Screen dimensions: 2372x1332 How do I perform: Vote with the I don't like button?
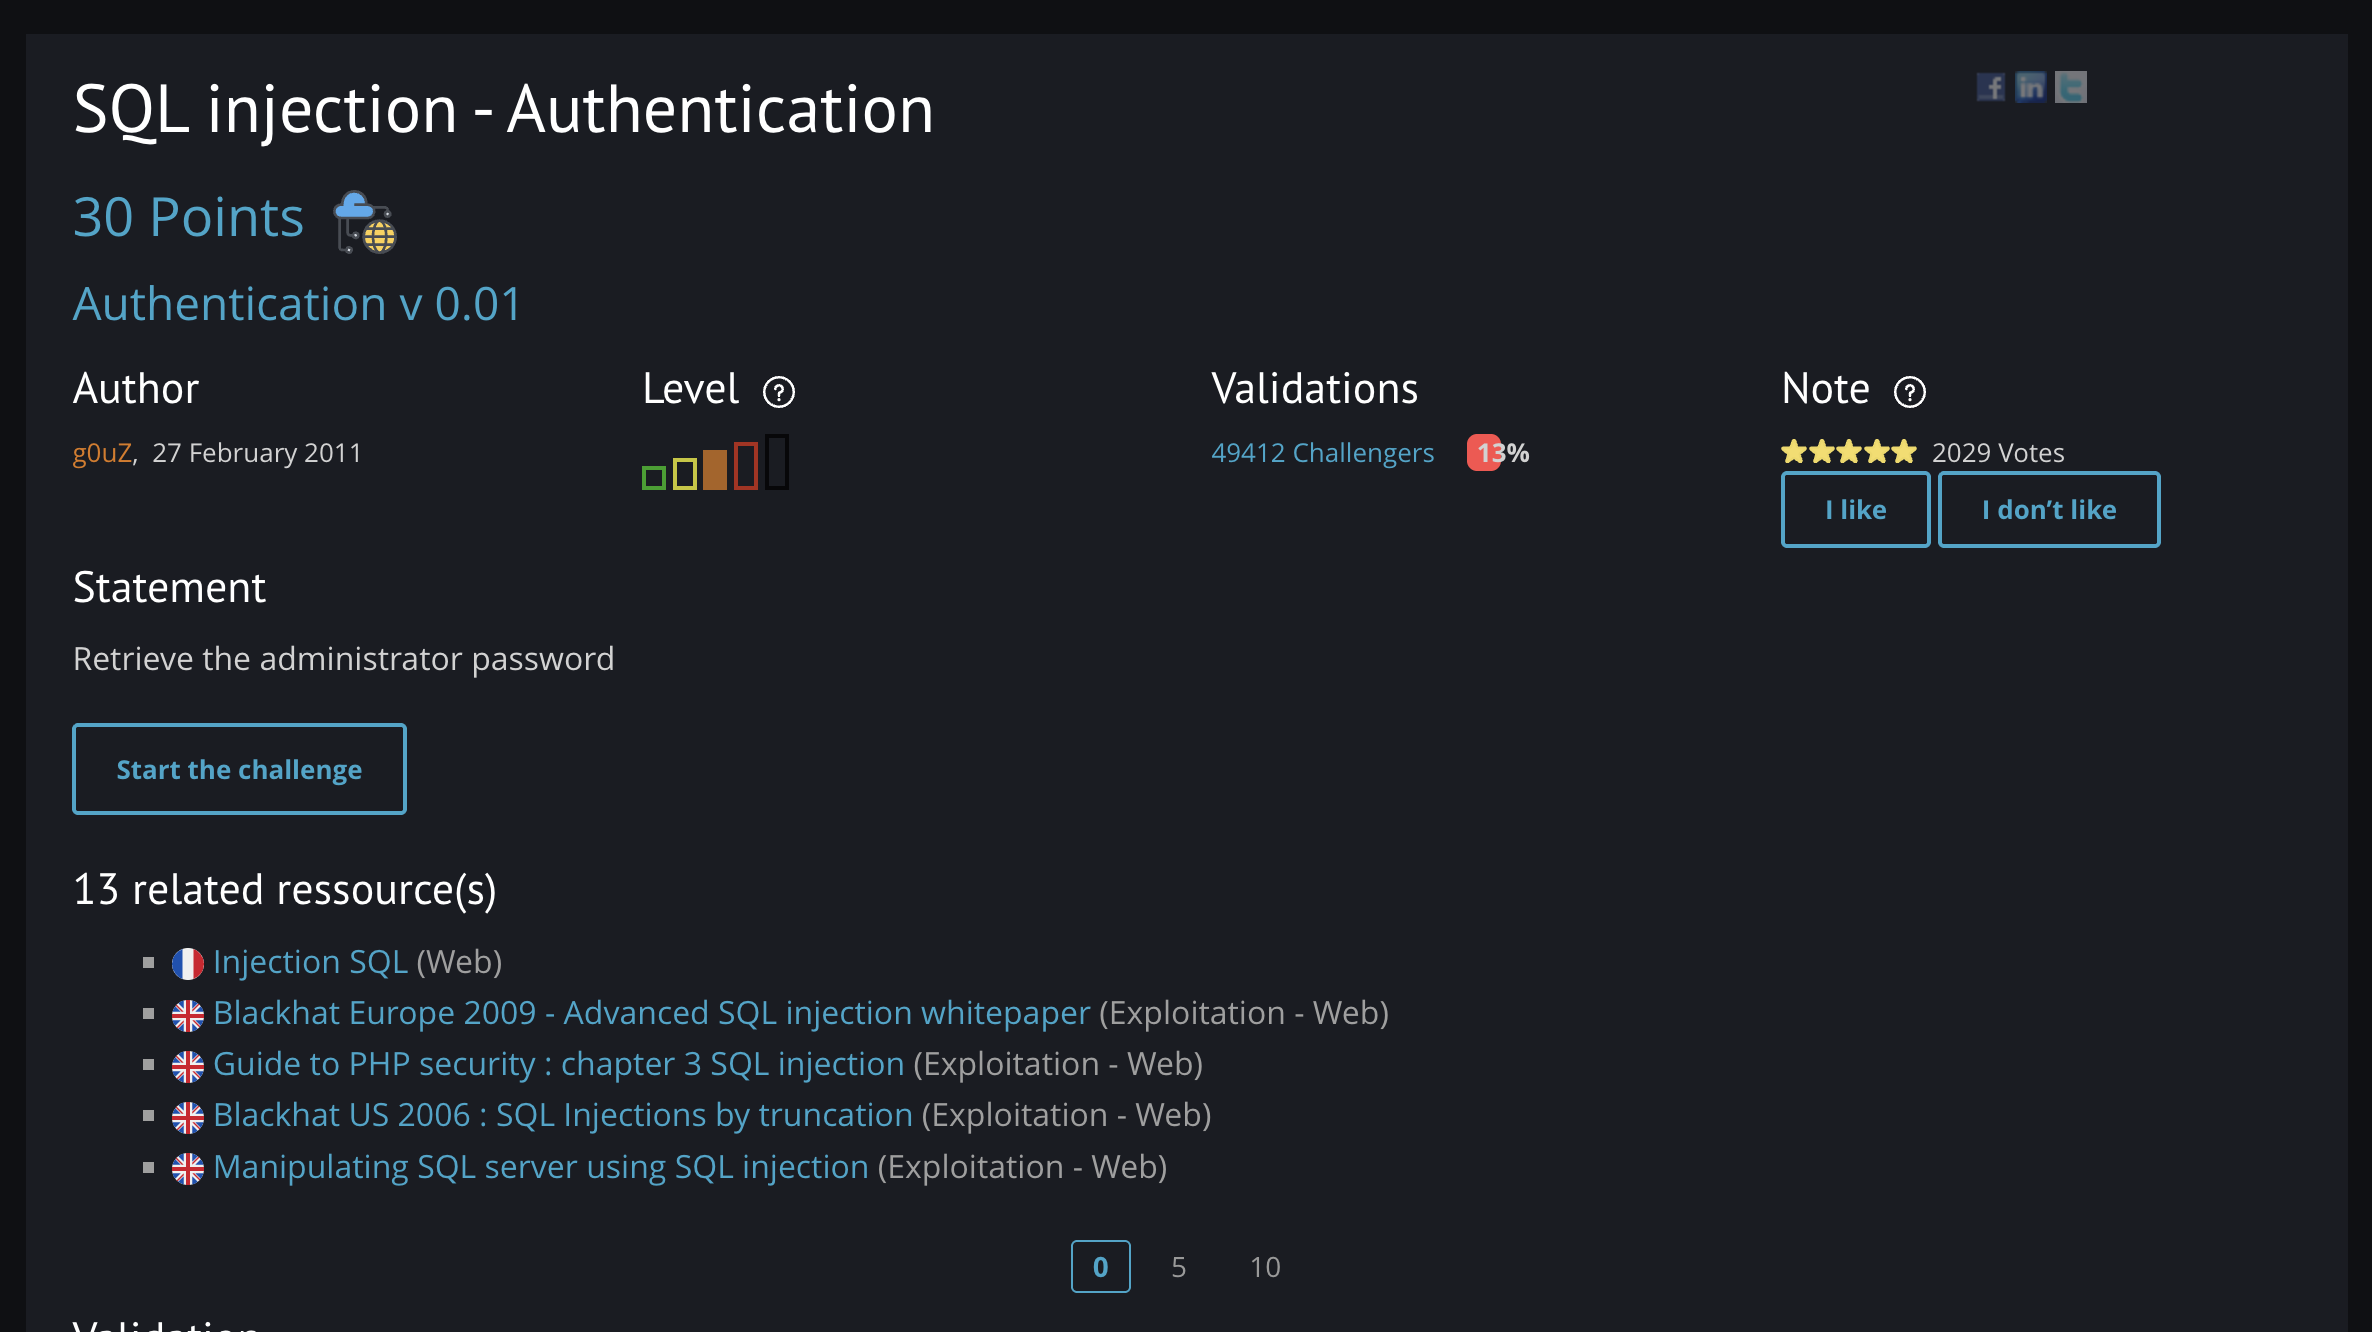2048,510
